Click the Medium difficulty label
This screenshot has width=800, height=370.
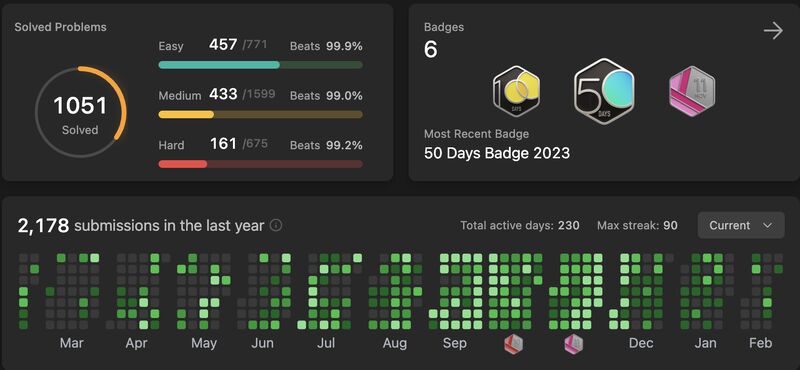point(180,95)
